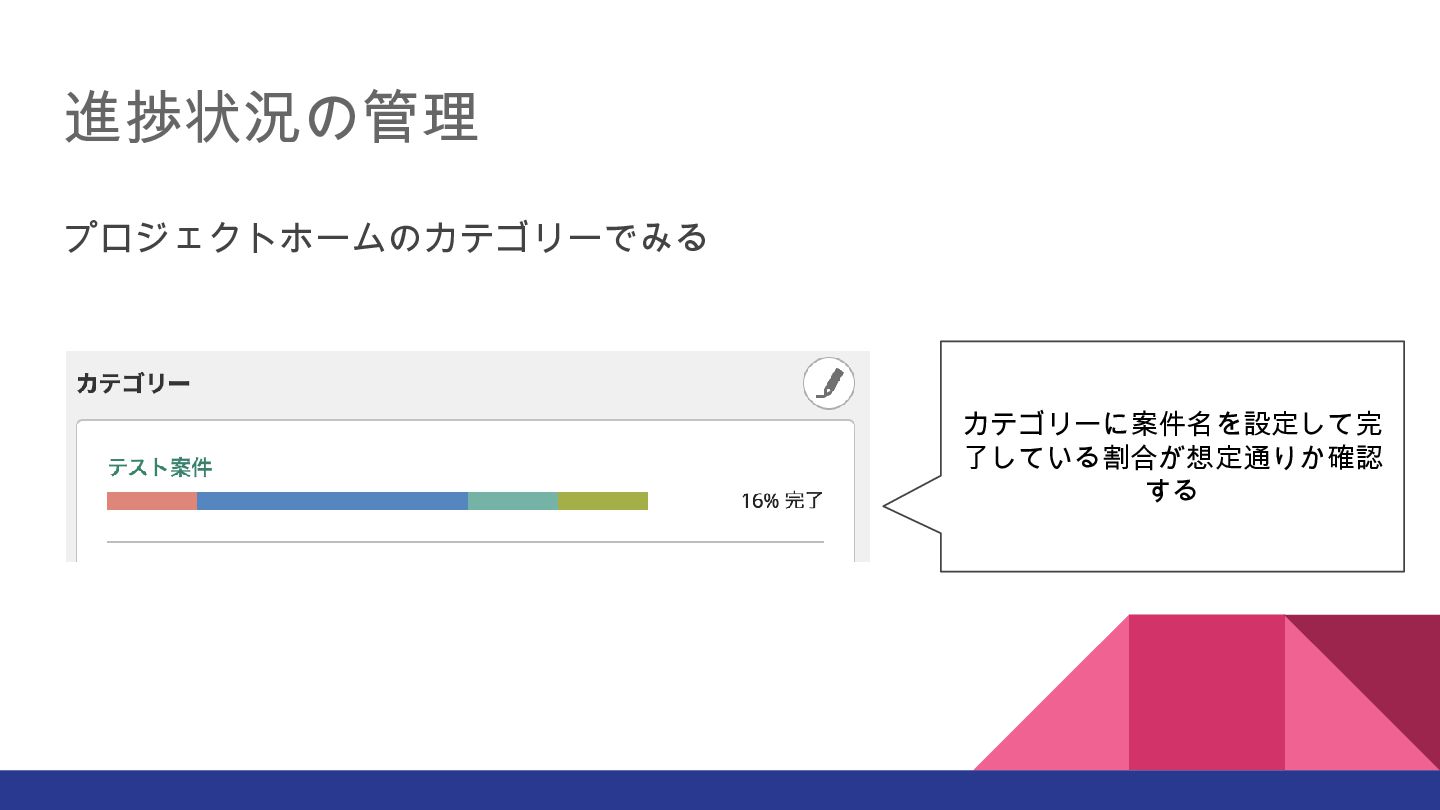
Task: Open the テスト案件 category link
Action: tap(160, 467)
